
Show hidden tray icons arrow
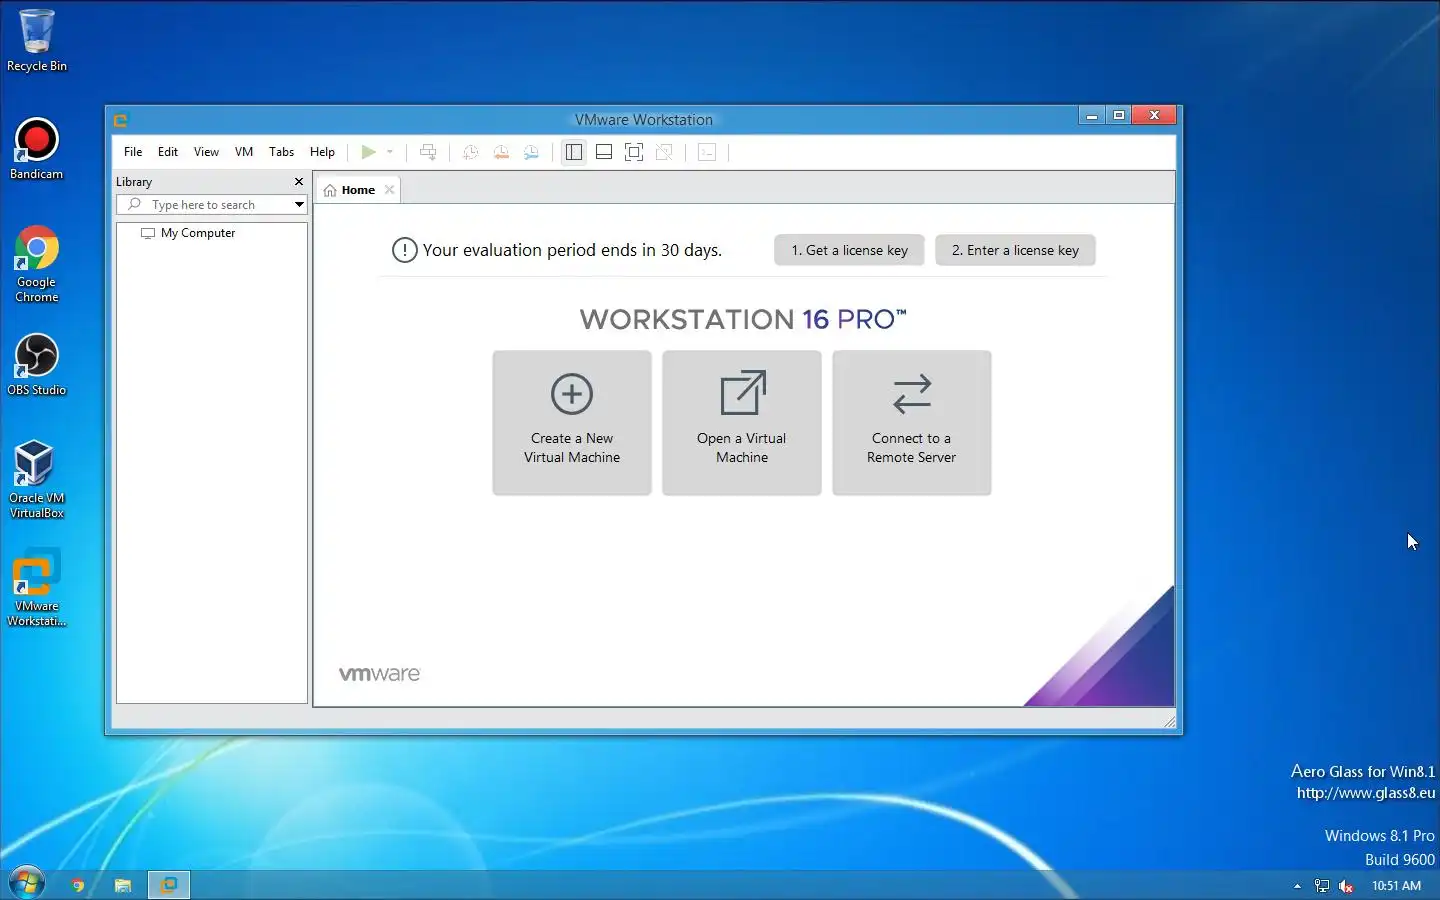coord(1297,886)
